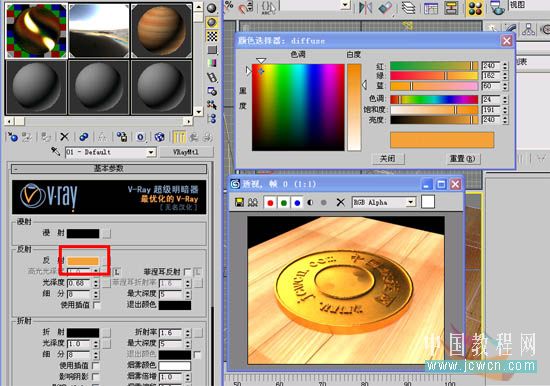Enable the 菲涅耳反射 checkbox
Screen dimensions: 550x386
click(x=187, y=272)
